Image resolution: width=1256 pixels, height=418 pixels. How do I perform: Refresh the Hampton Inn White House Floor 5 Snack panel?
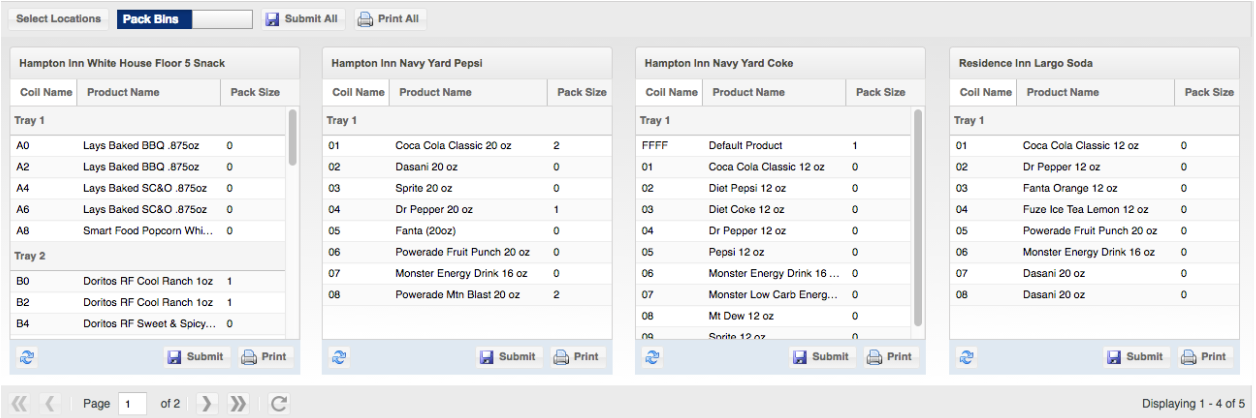click(25, 357)
